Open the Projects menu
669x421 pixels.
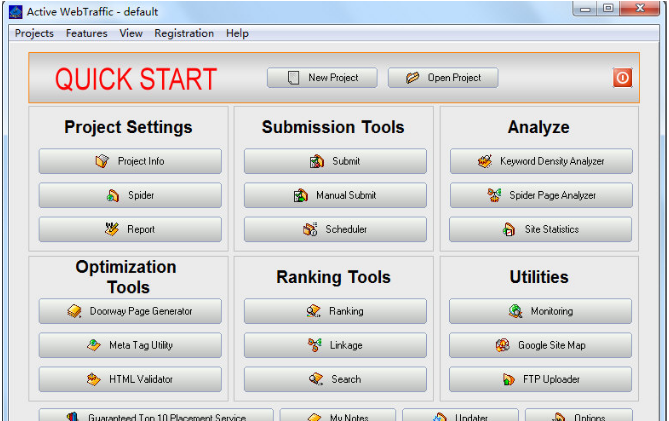[x=34, y=33]
